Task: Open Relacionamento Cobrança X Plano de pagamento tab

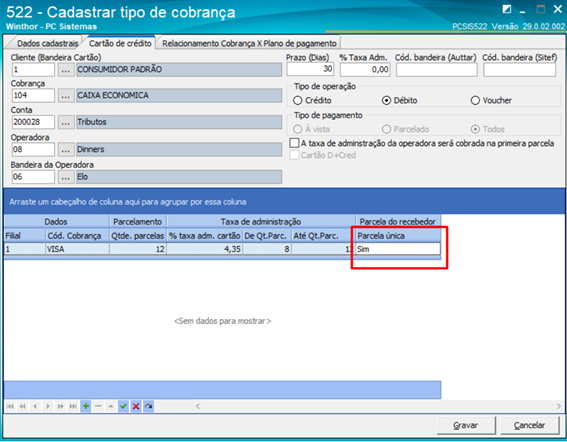Action: tap(249, 44)
